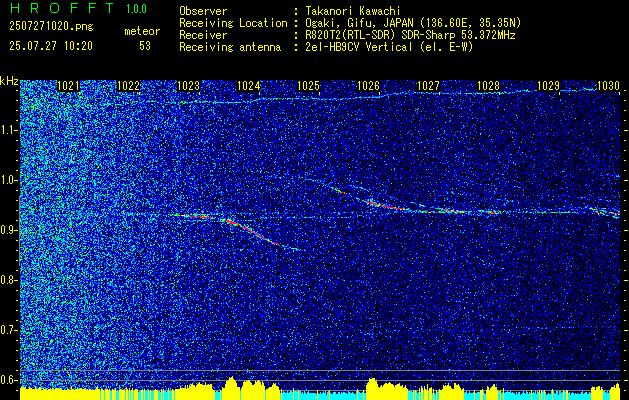Click the meteor count value 53
The width and height of the screenshot is (629, 400).
point(145,46)
